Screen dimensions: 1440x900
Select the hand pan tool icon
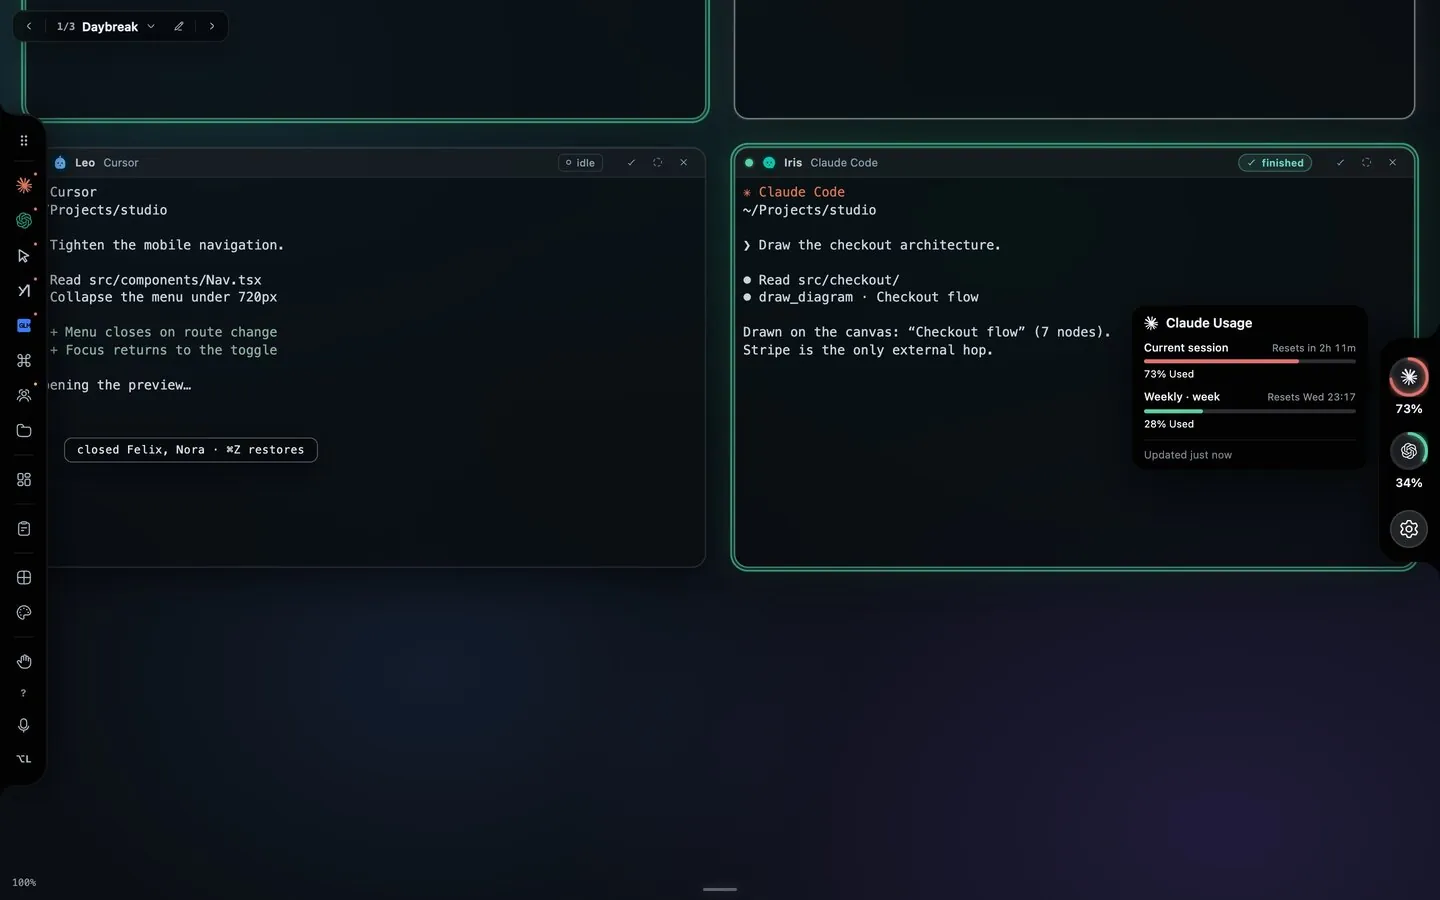pos(24,661)
